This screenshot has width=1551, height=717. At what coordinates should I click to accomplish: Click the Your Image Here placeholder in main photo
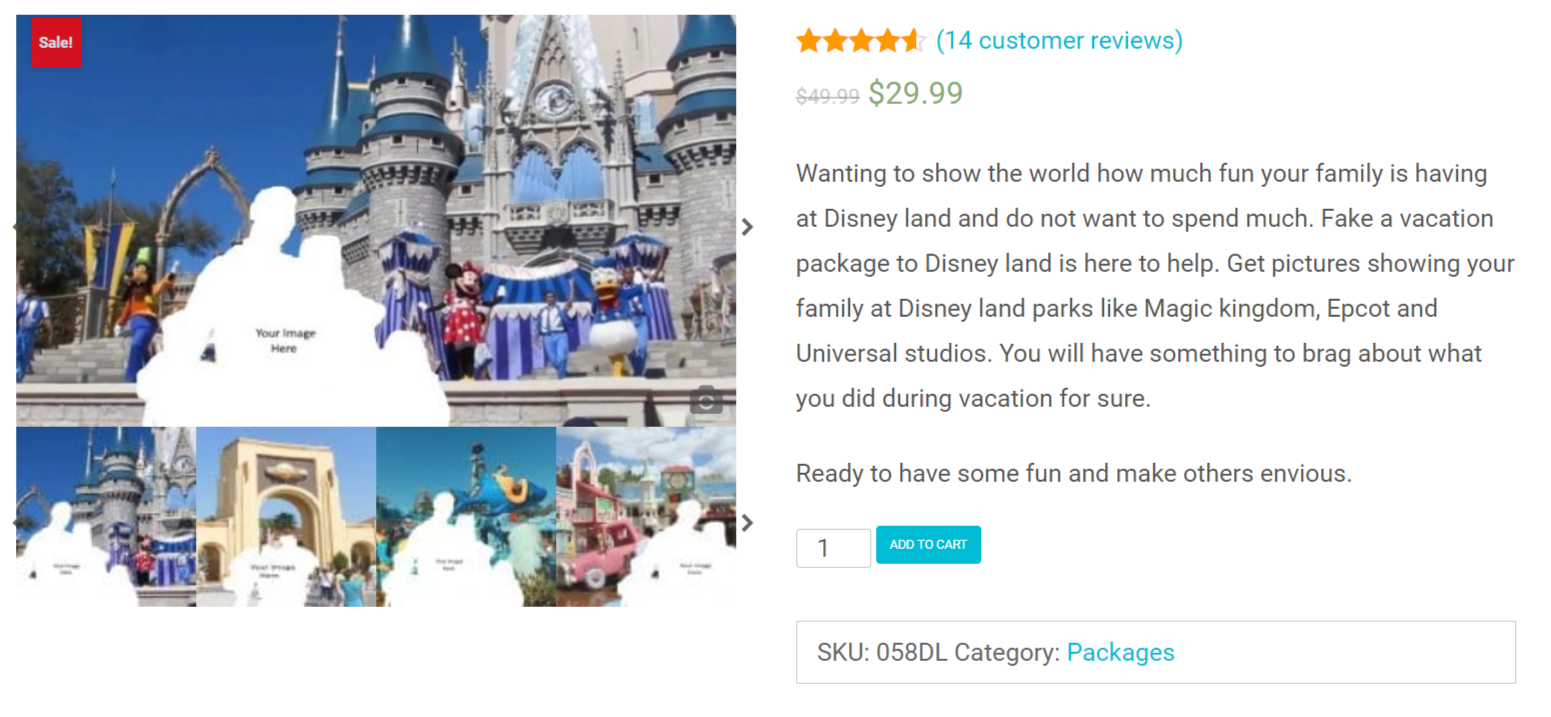tap(285, 341)
